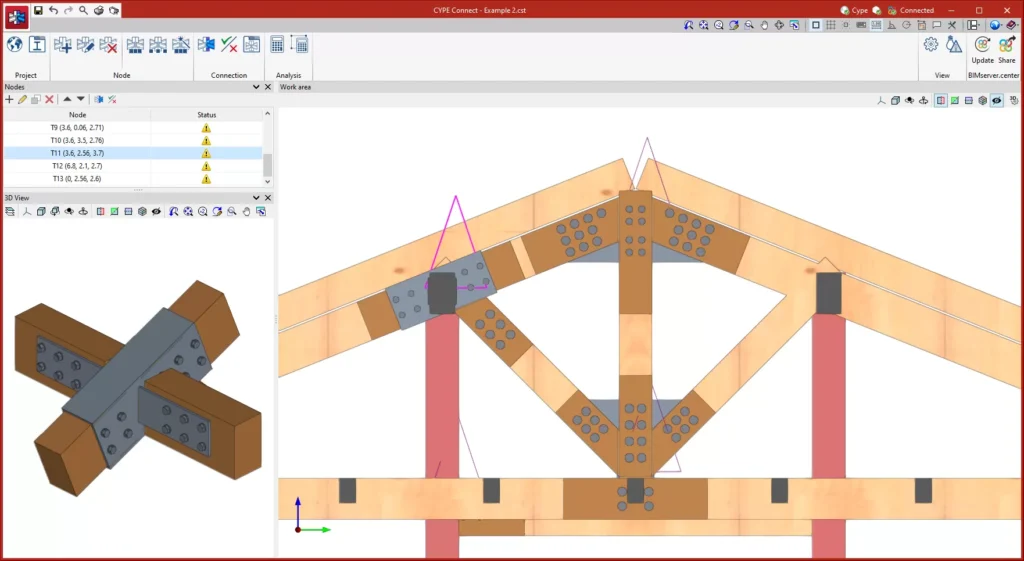The height and width of the screenshot is (561, 1024).
Task: Toggle the eye visibility button in the work area toolbar
Action: coord(997,101)
